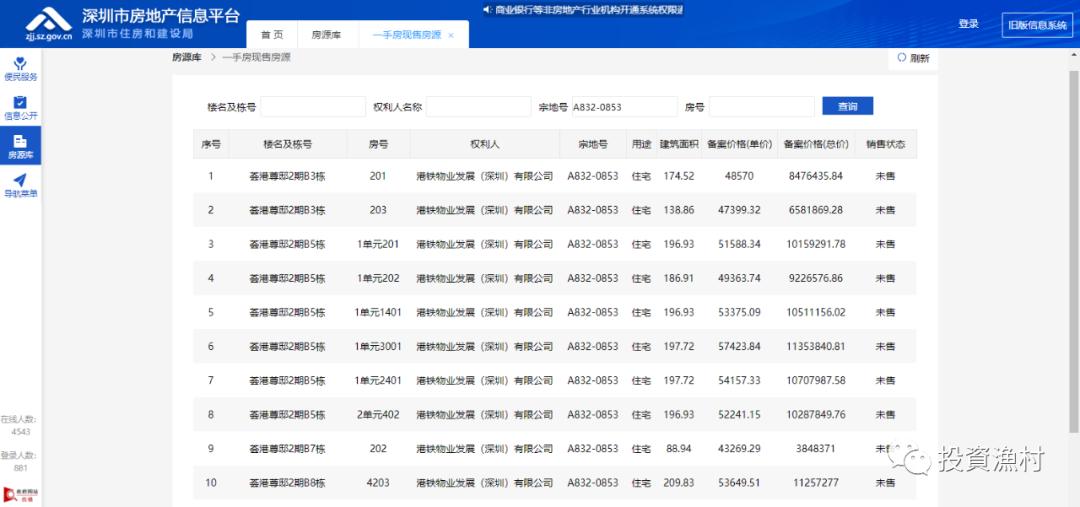Select room 1单元1401 in row 5

[377, 312]
